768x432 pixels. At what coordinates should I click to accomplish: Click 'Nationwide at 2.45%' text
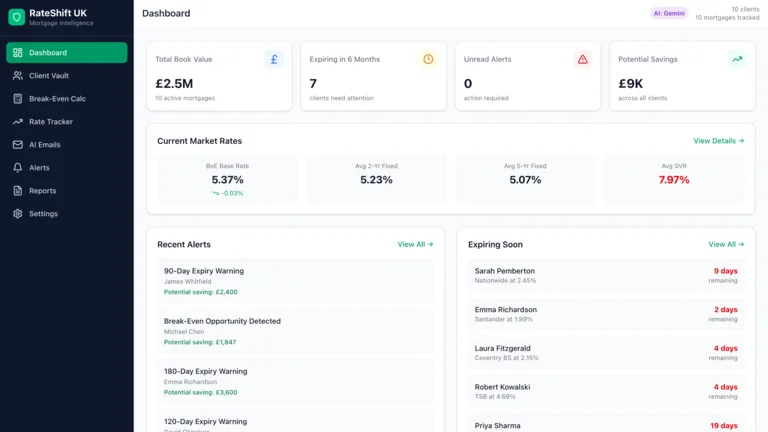tap(505, 281)
